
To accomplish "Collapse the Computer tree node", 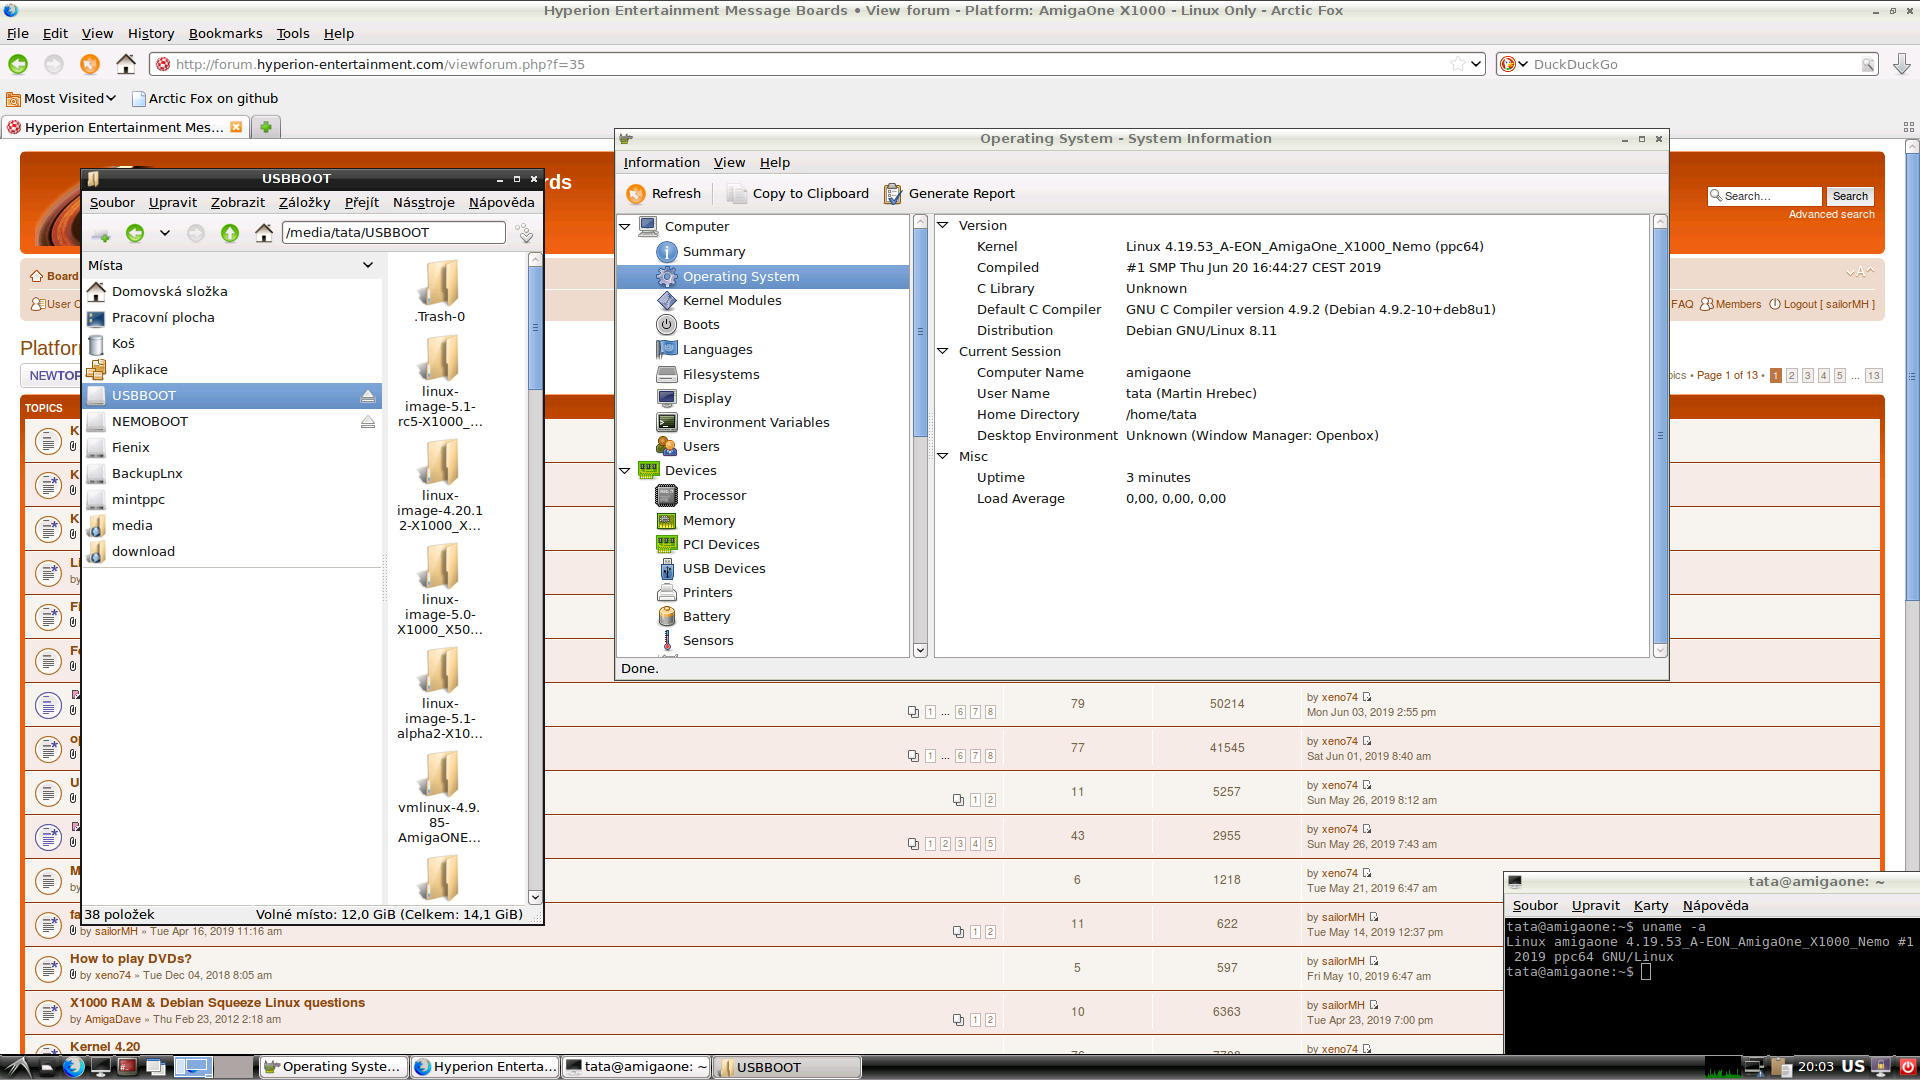I will point(625,227).
